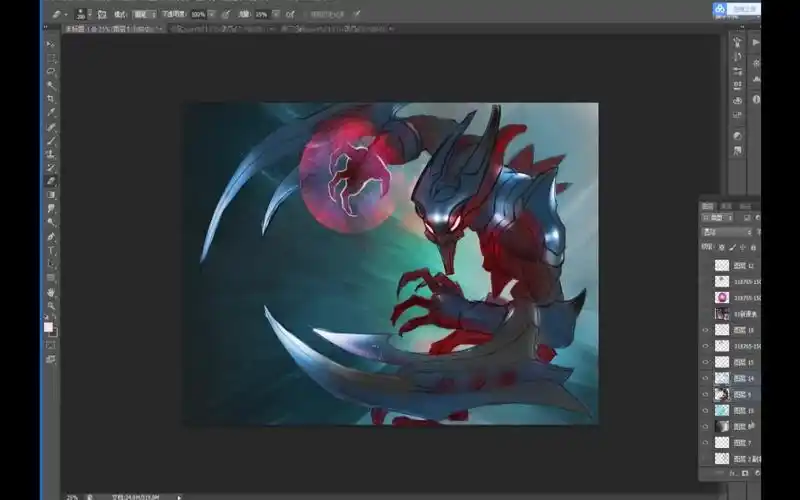Viewport: 800px width, 500px height.
Task: Hide layer 图层 18 using eye icon
Action: click(x=705, y=330)
